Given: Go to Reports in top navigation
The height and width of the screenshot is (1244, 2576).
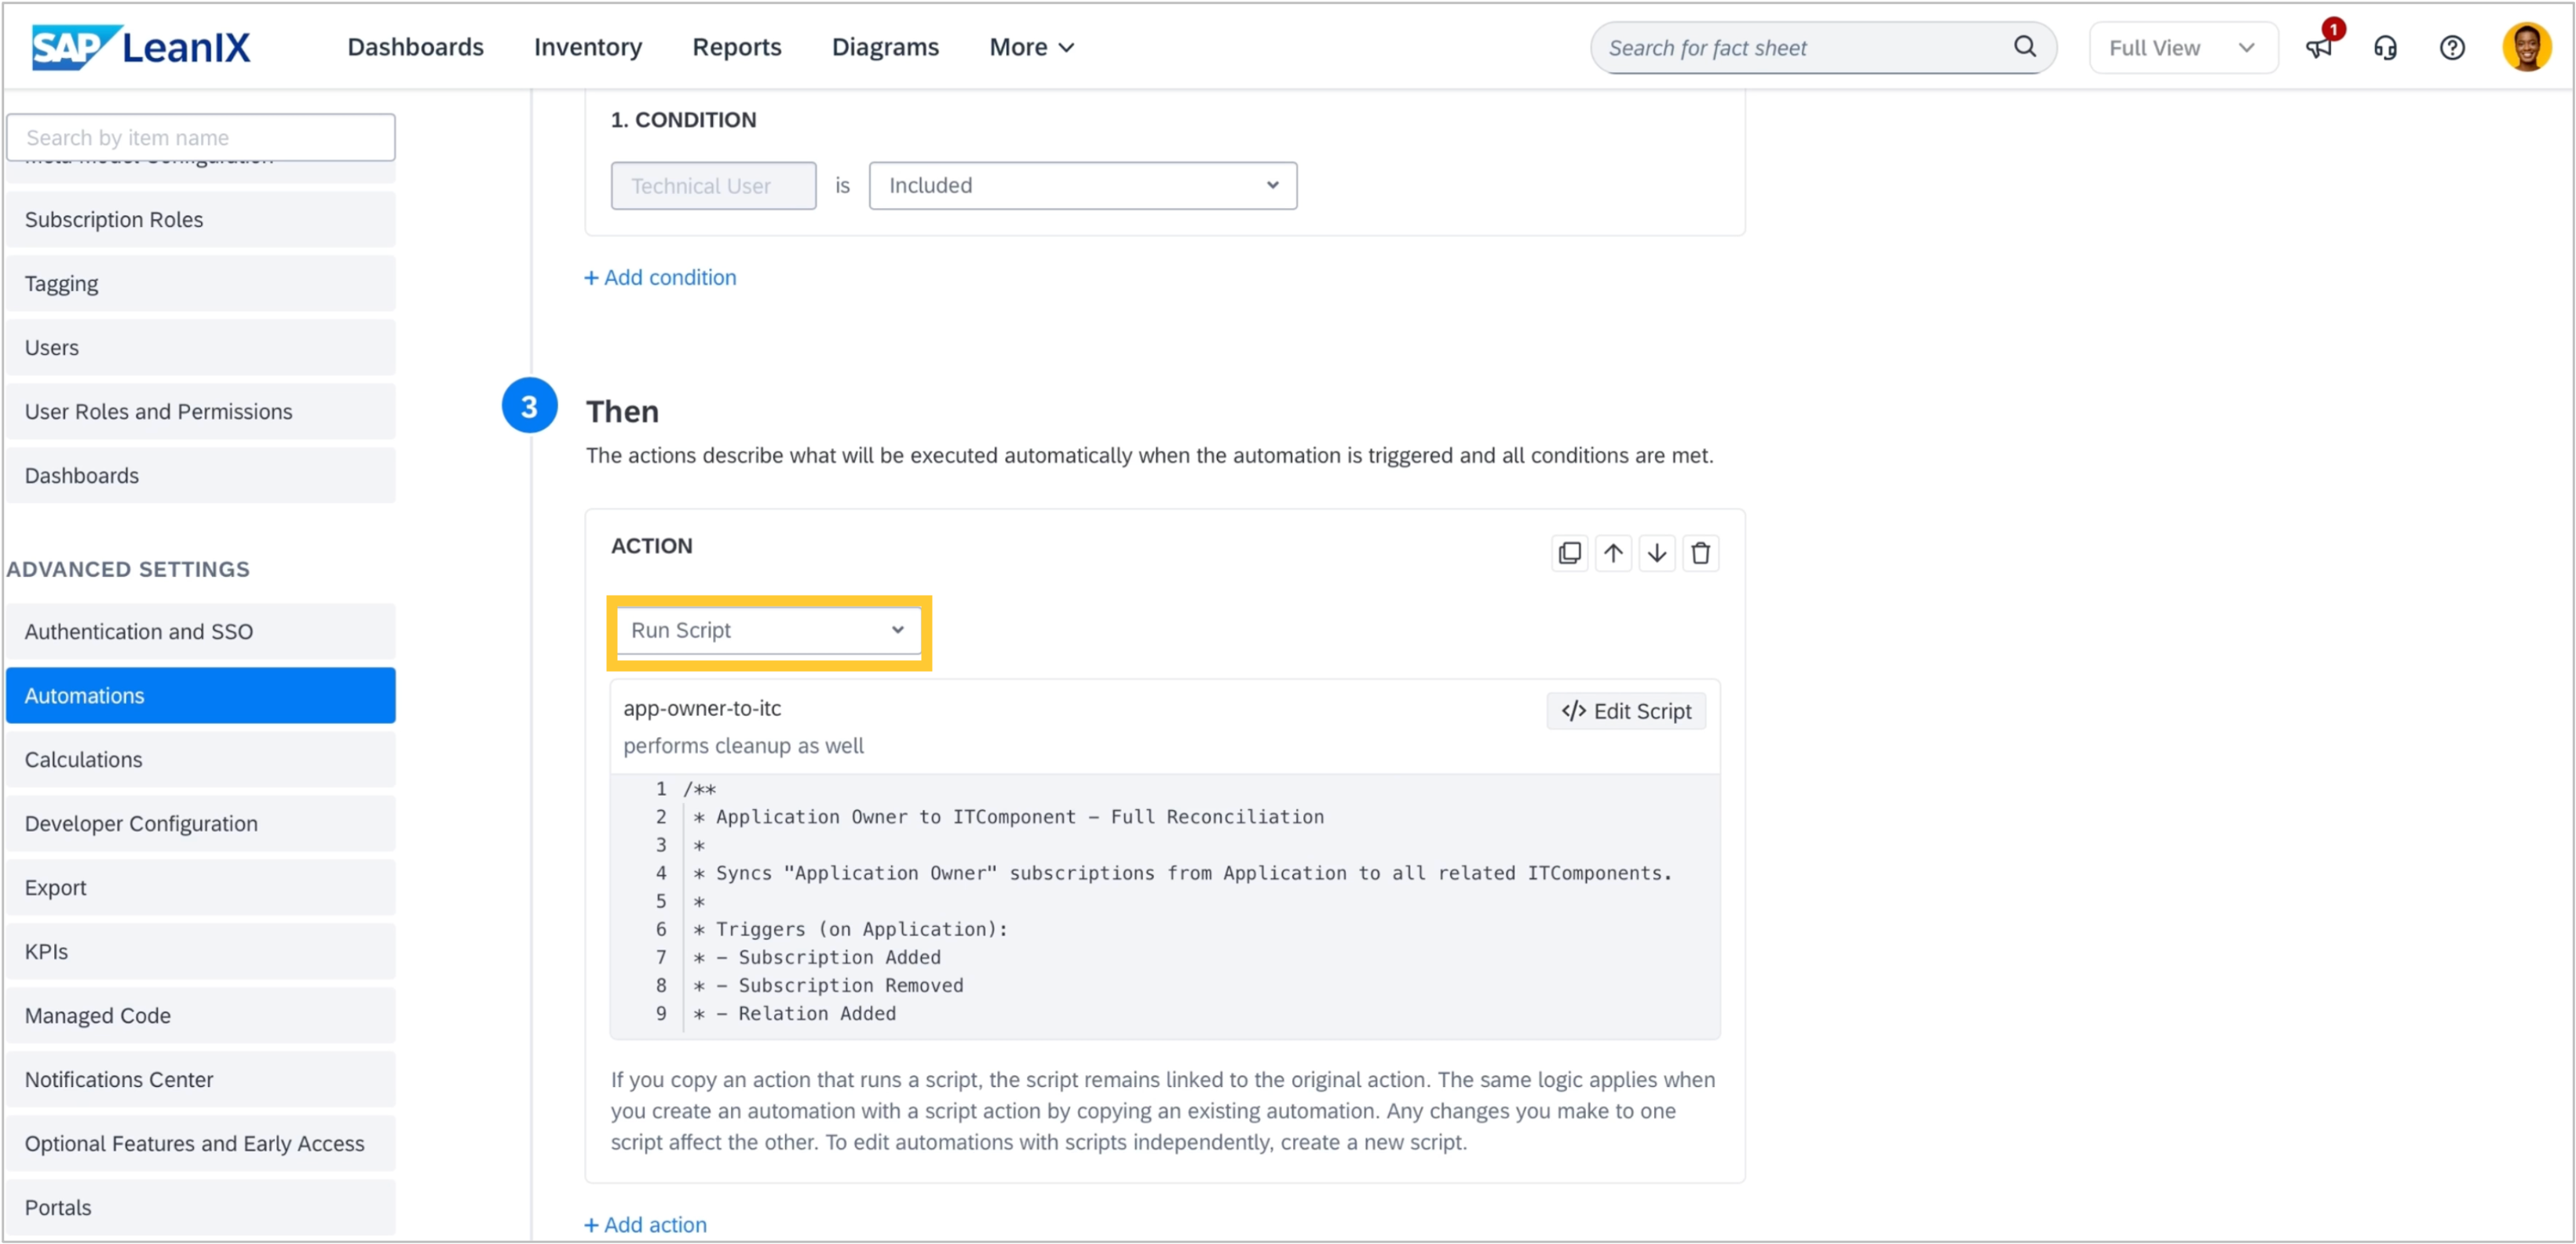Looking at the screenshot, I should (x=736, y=47).
